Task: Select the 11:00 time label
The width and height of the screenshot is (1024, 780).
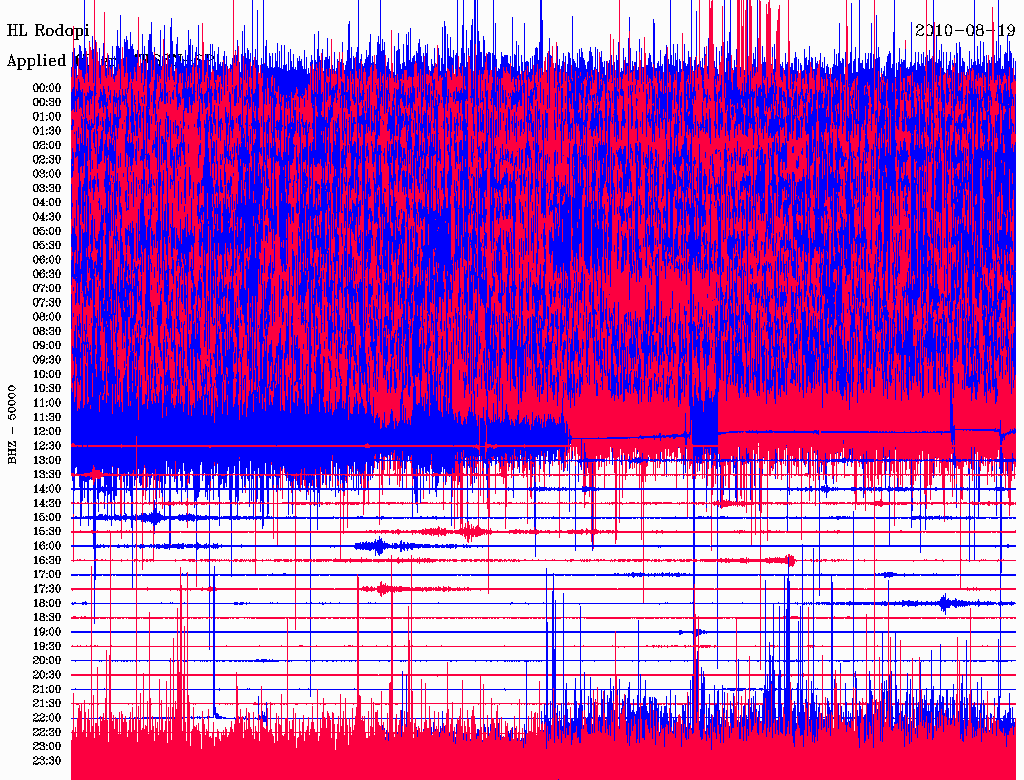Action: 47,403
